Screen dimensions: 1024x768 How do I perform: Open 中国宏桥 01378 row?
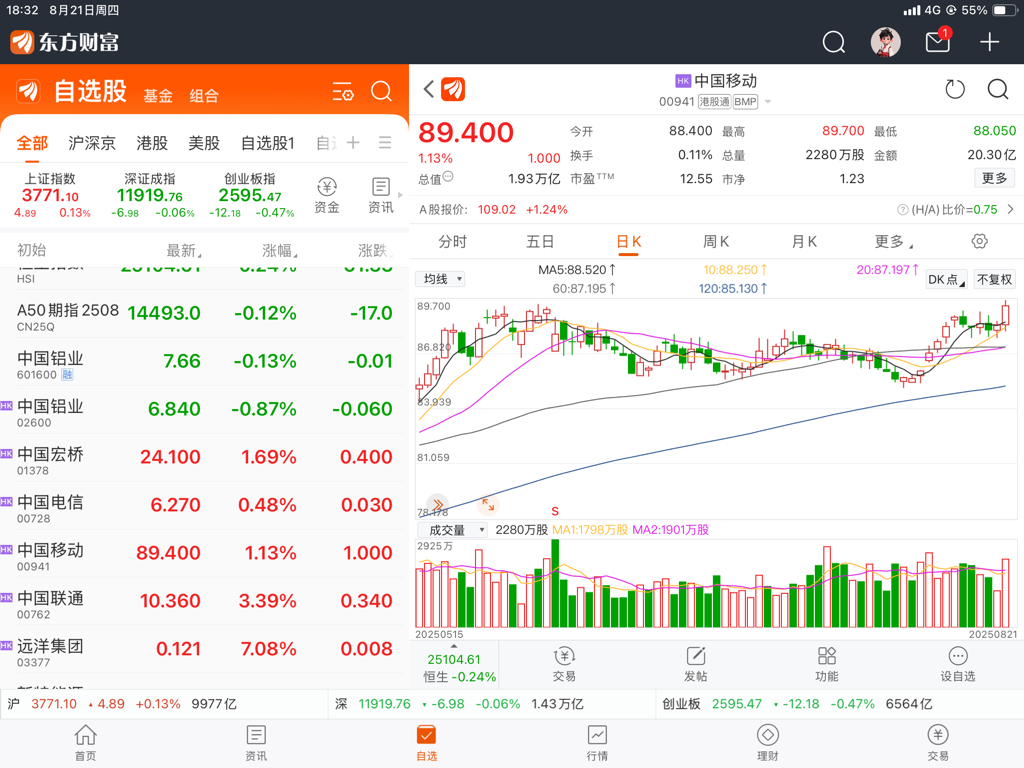[204, 458]
